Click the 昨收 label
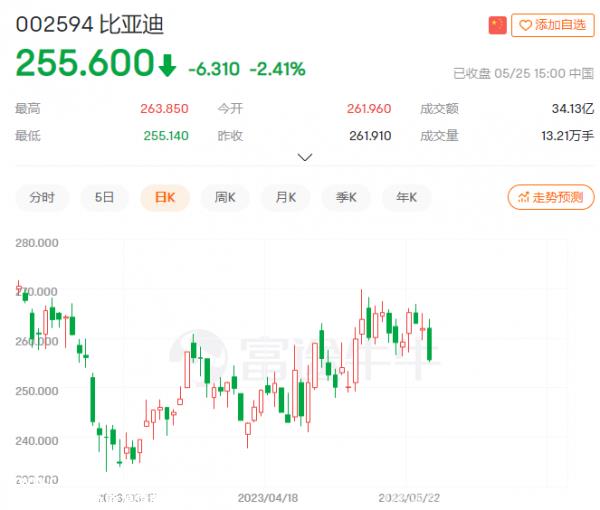The width and height of the screenshot is (600, 510). pos(230,136)
